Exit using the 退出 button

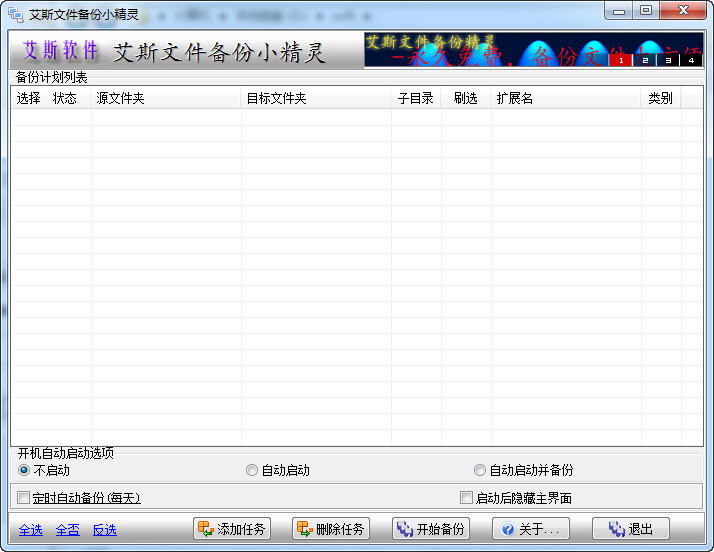(x=631, y=529)
